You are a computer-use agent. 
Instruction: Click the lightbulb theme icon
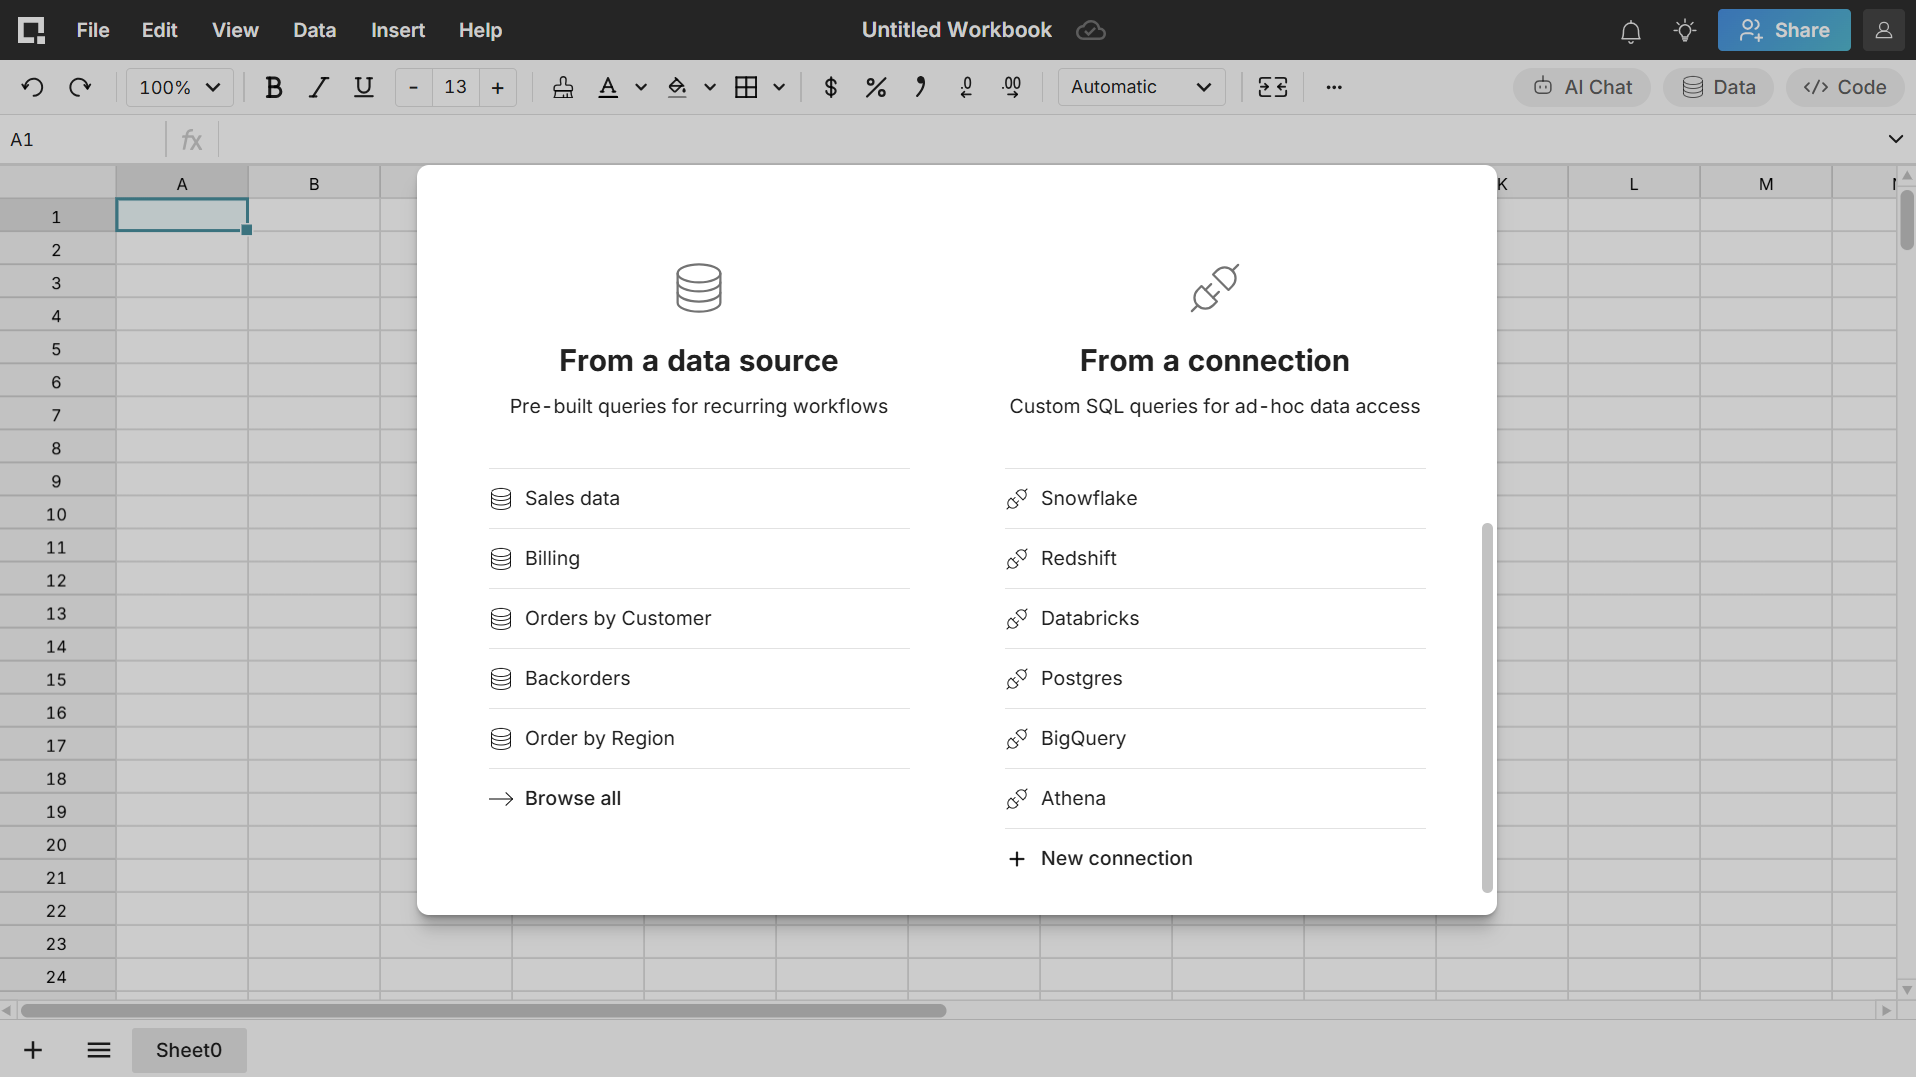(x=1685, y=31)
